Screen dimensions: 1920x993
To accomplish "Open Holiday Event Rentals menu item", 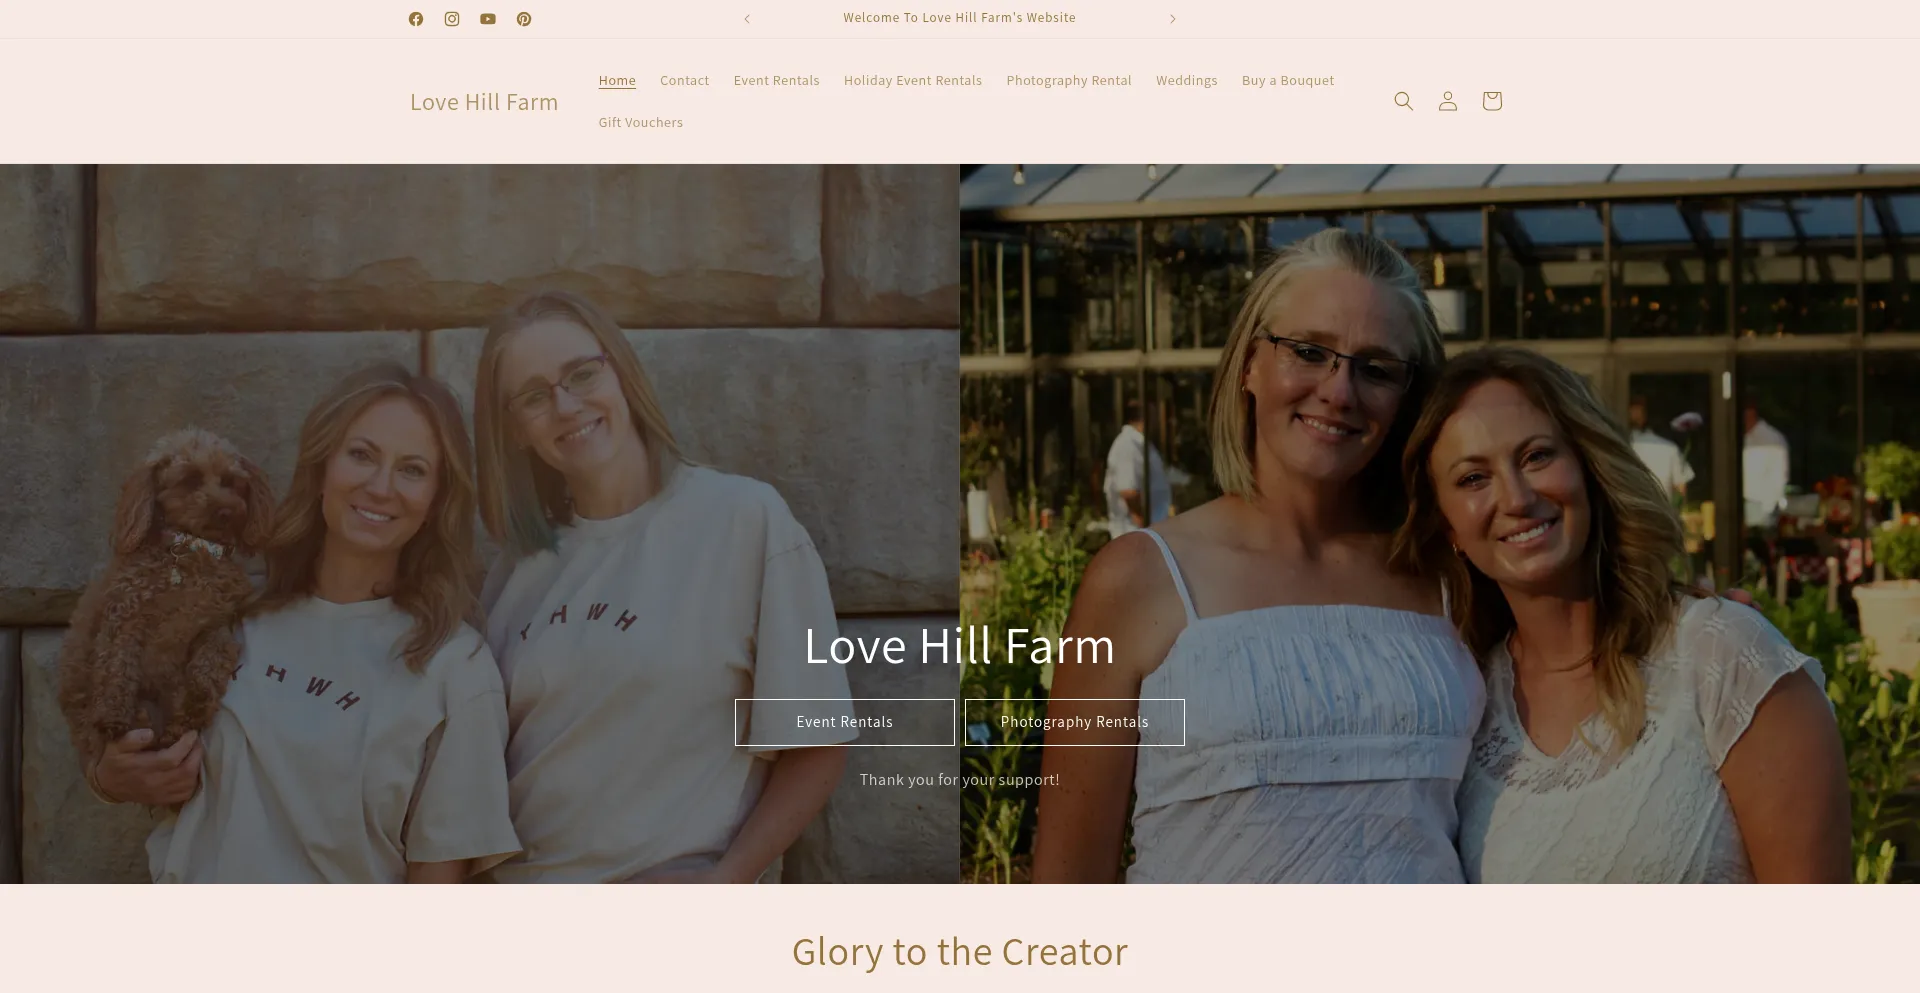I will [913, 80].
